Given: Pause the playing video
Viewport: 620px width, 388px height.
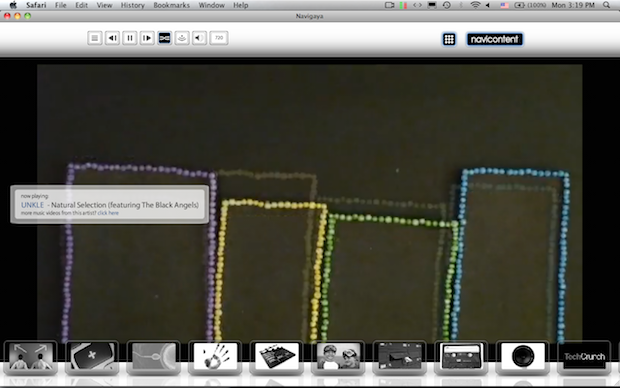Looking at the screenshot, I should (130, 38).
